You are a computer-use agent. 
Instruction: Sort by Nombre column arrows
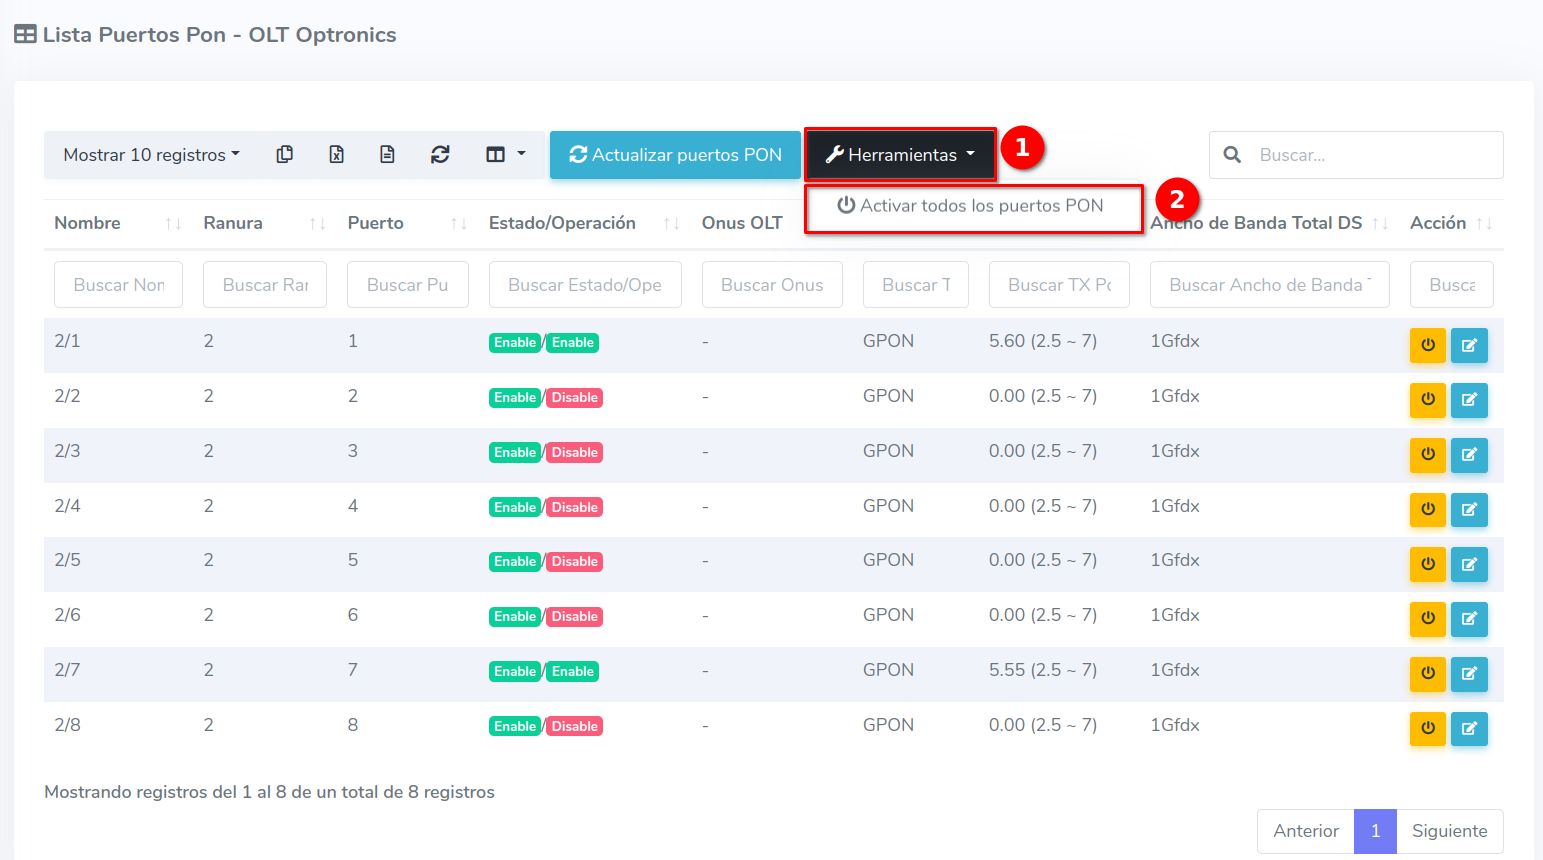[173, 223]
